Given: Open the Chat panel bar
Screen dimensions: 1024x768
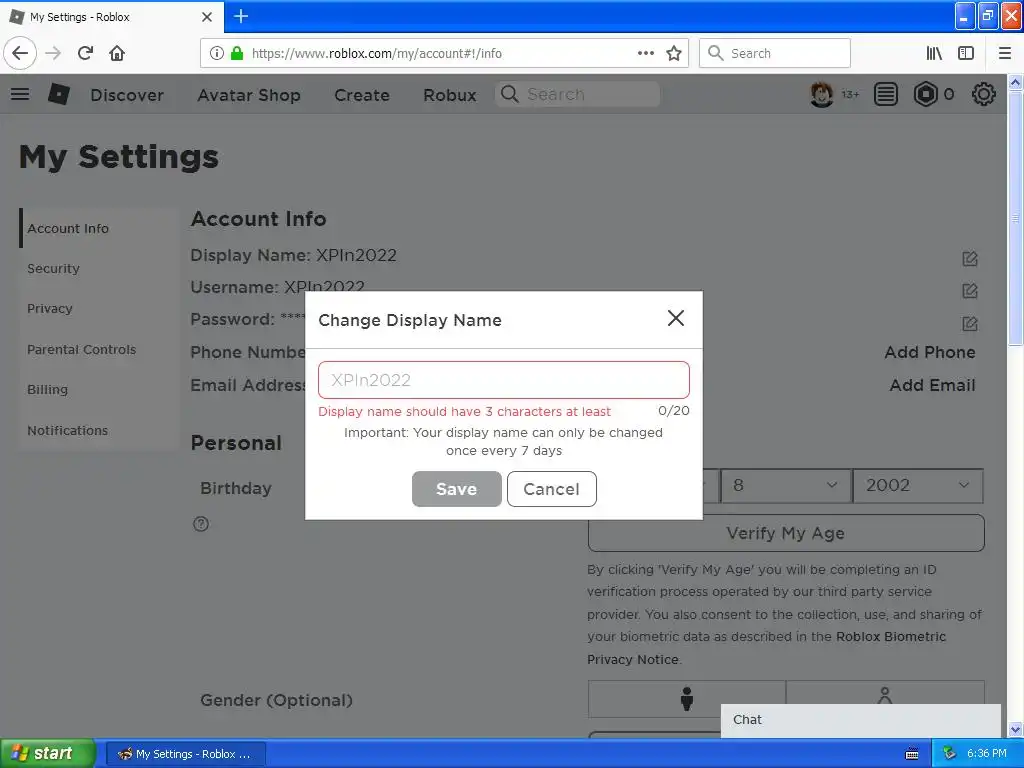Looking at the screenshot, I should click(861, 720).
